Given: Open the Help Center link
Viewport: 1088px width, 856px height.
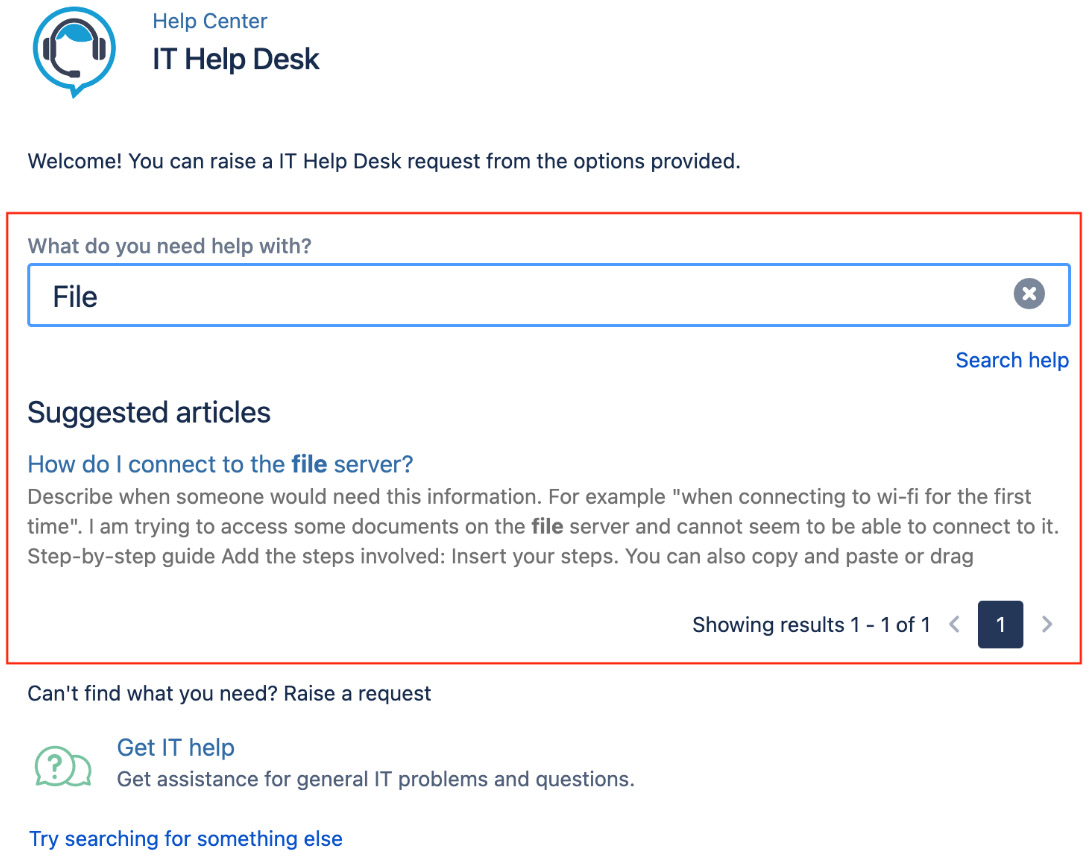Looking at the screenshot, I should point(210,21).
